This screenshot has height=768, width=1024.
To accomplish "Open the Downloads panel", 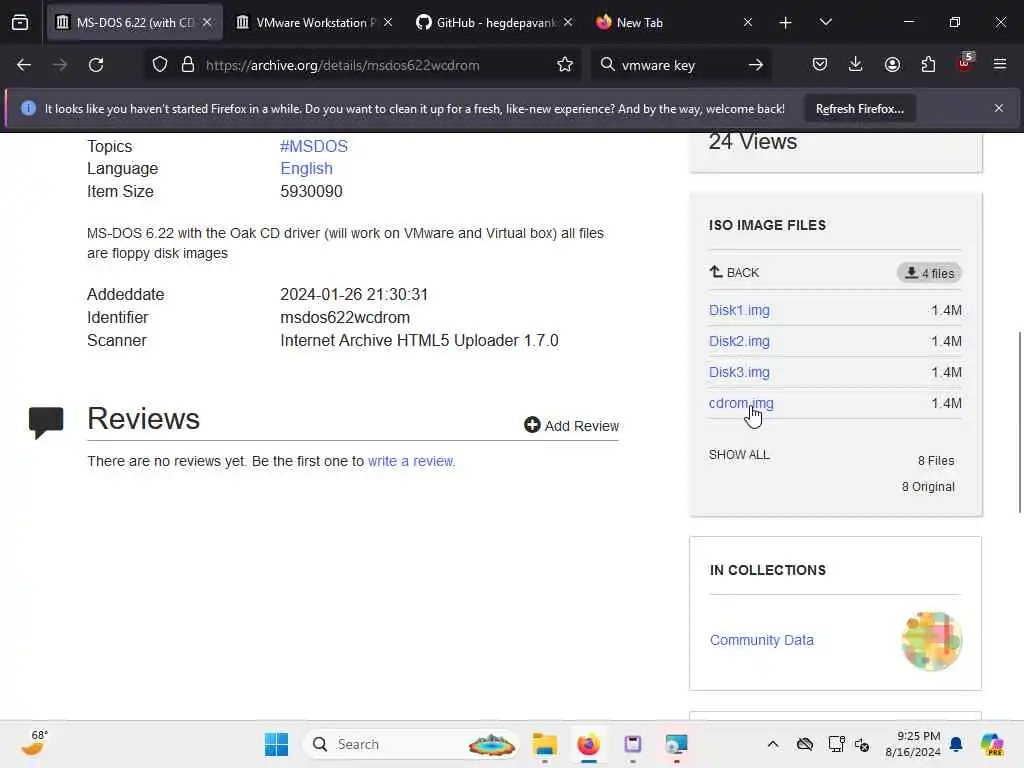I will tap(856, 65).
